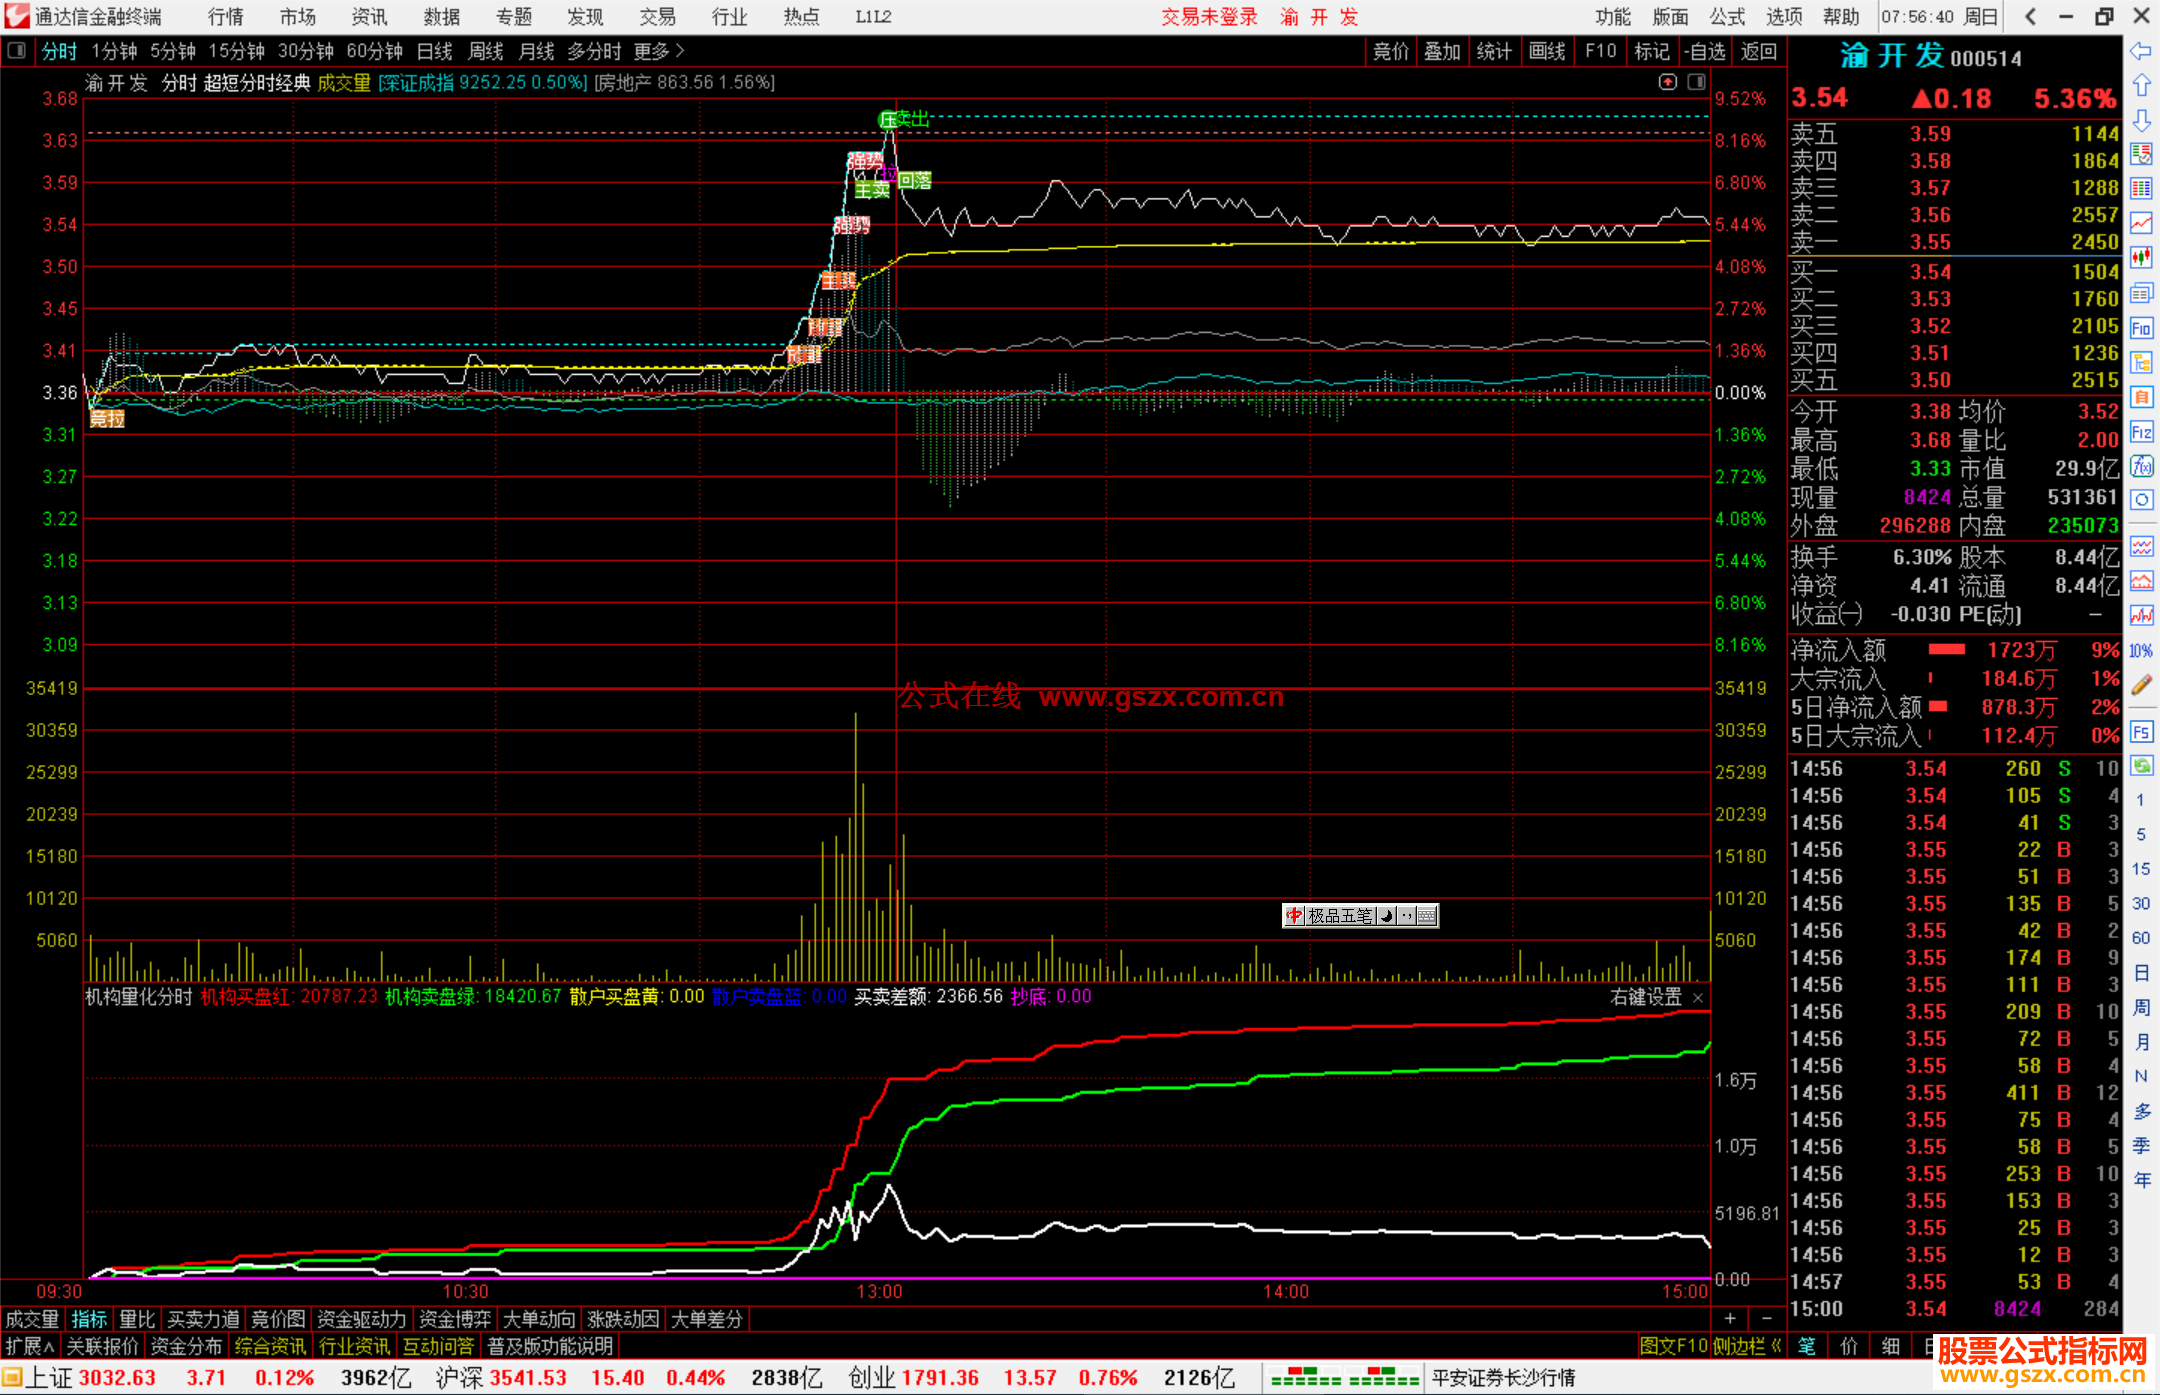Click the F12 icon in right sidebar
This screenshot has width=2160, height=1395.
click(x=2141, y=432)
